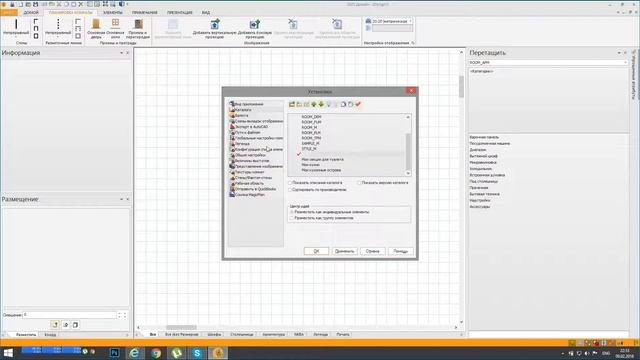Screen dimensions: 640x360
Task: Open the Шкафы view tab below the canvas
Action: (214, 334)
